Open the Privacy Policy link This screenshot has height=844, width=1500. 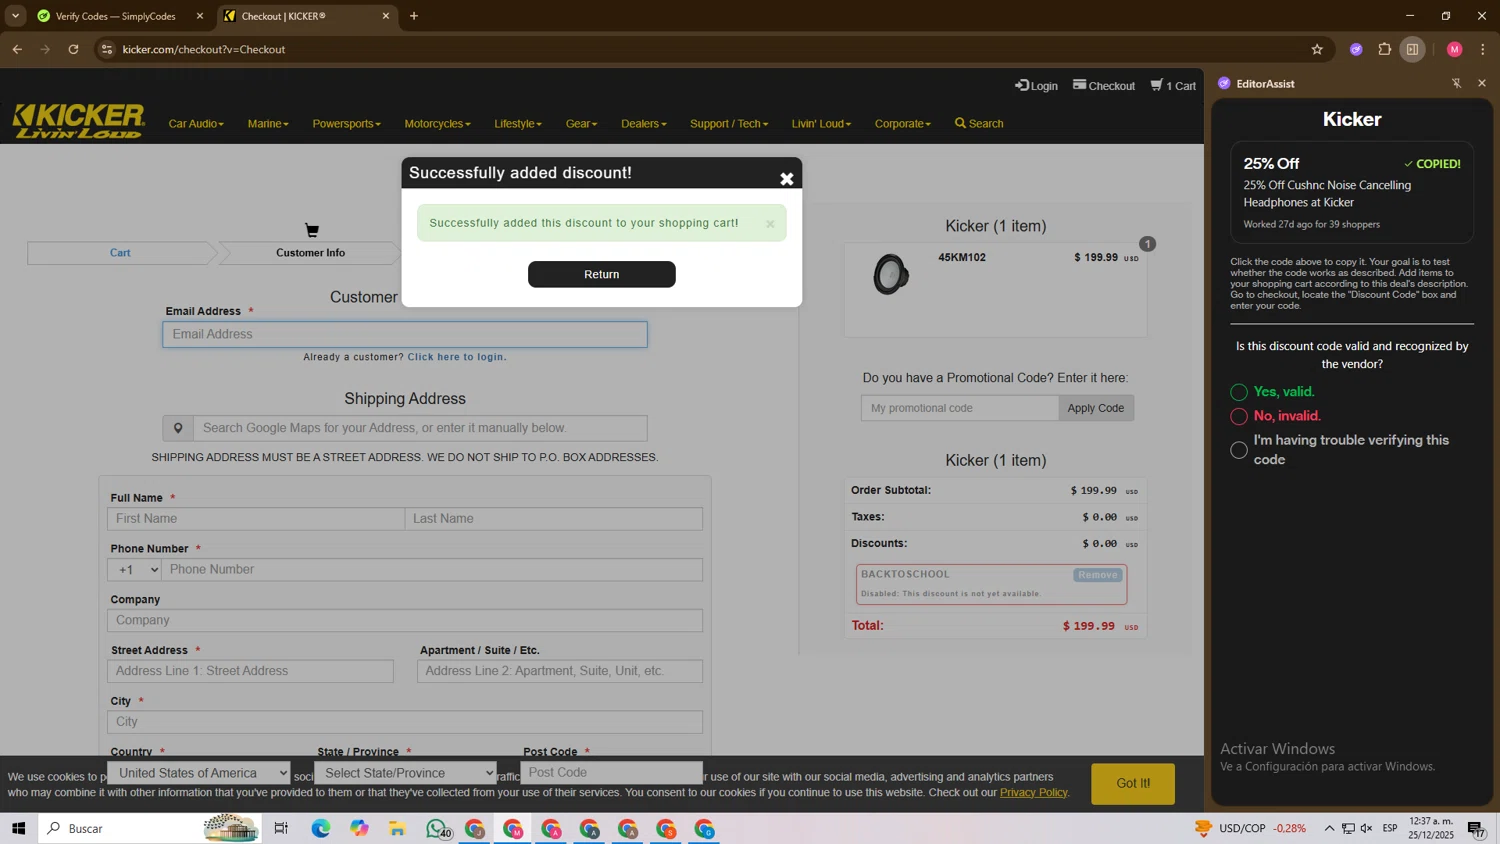click(1033, 793)
